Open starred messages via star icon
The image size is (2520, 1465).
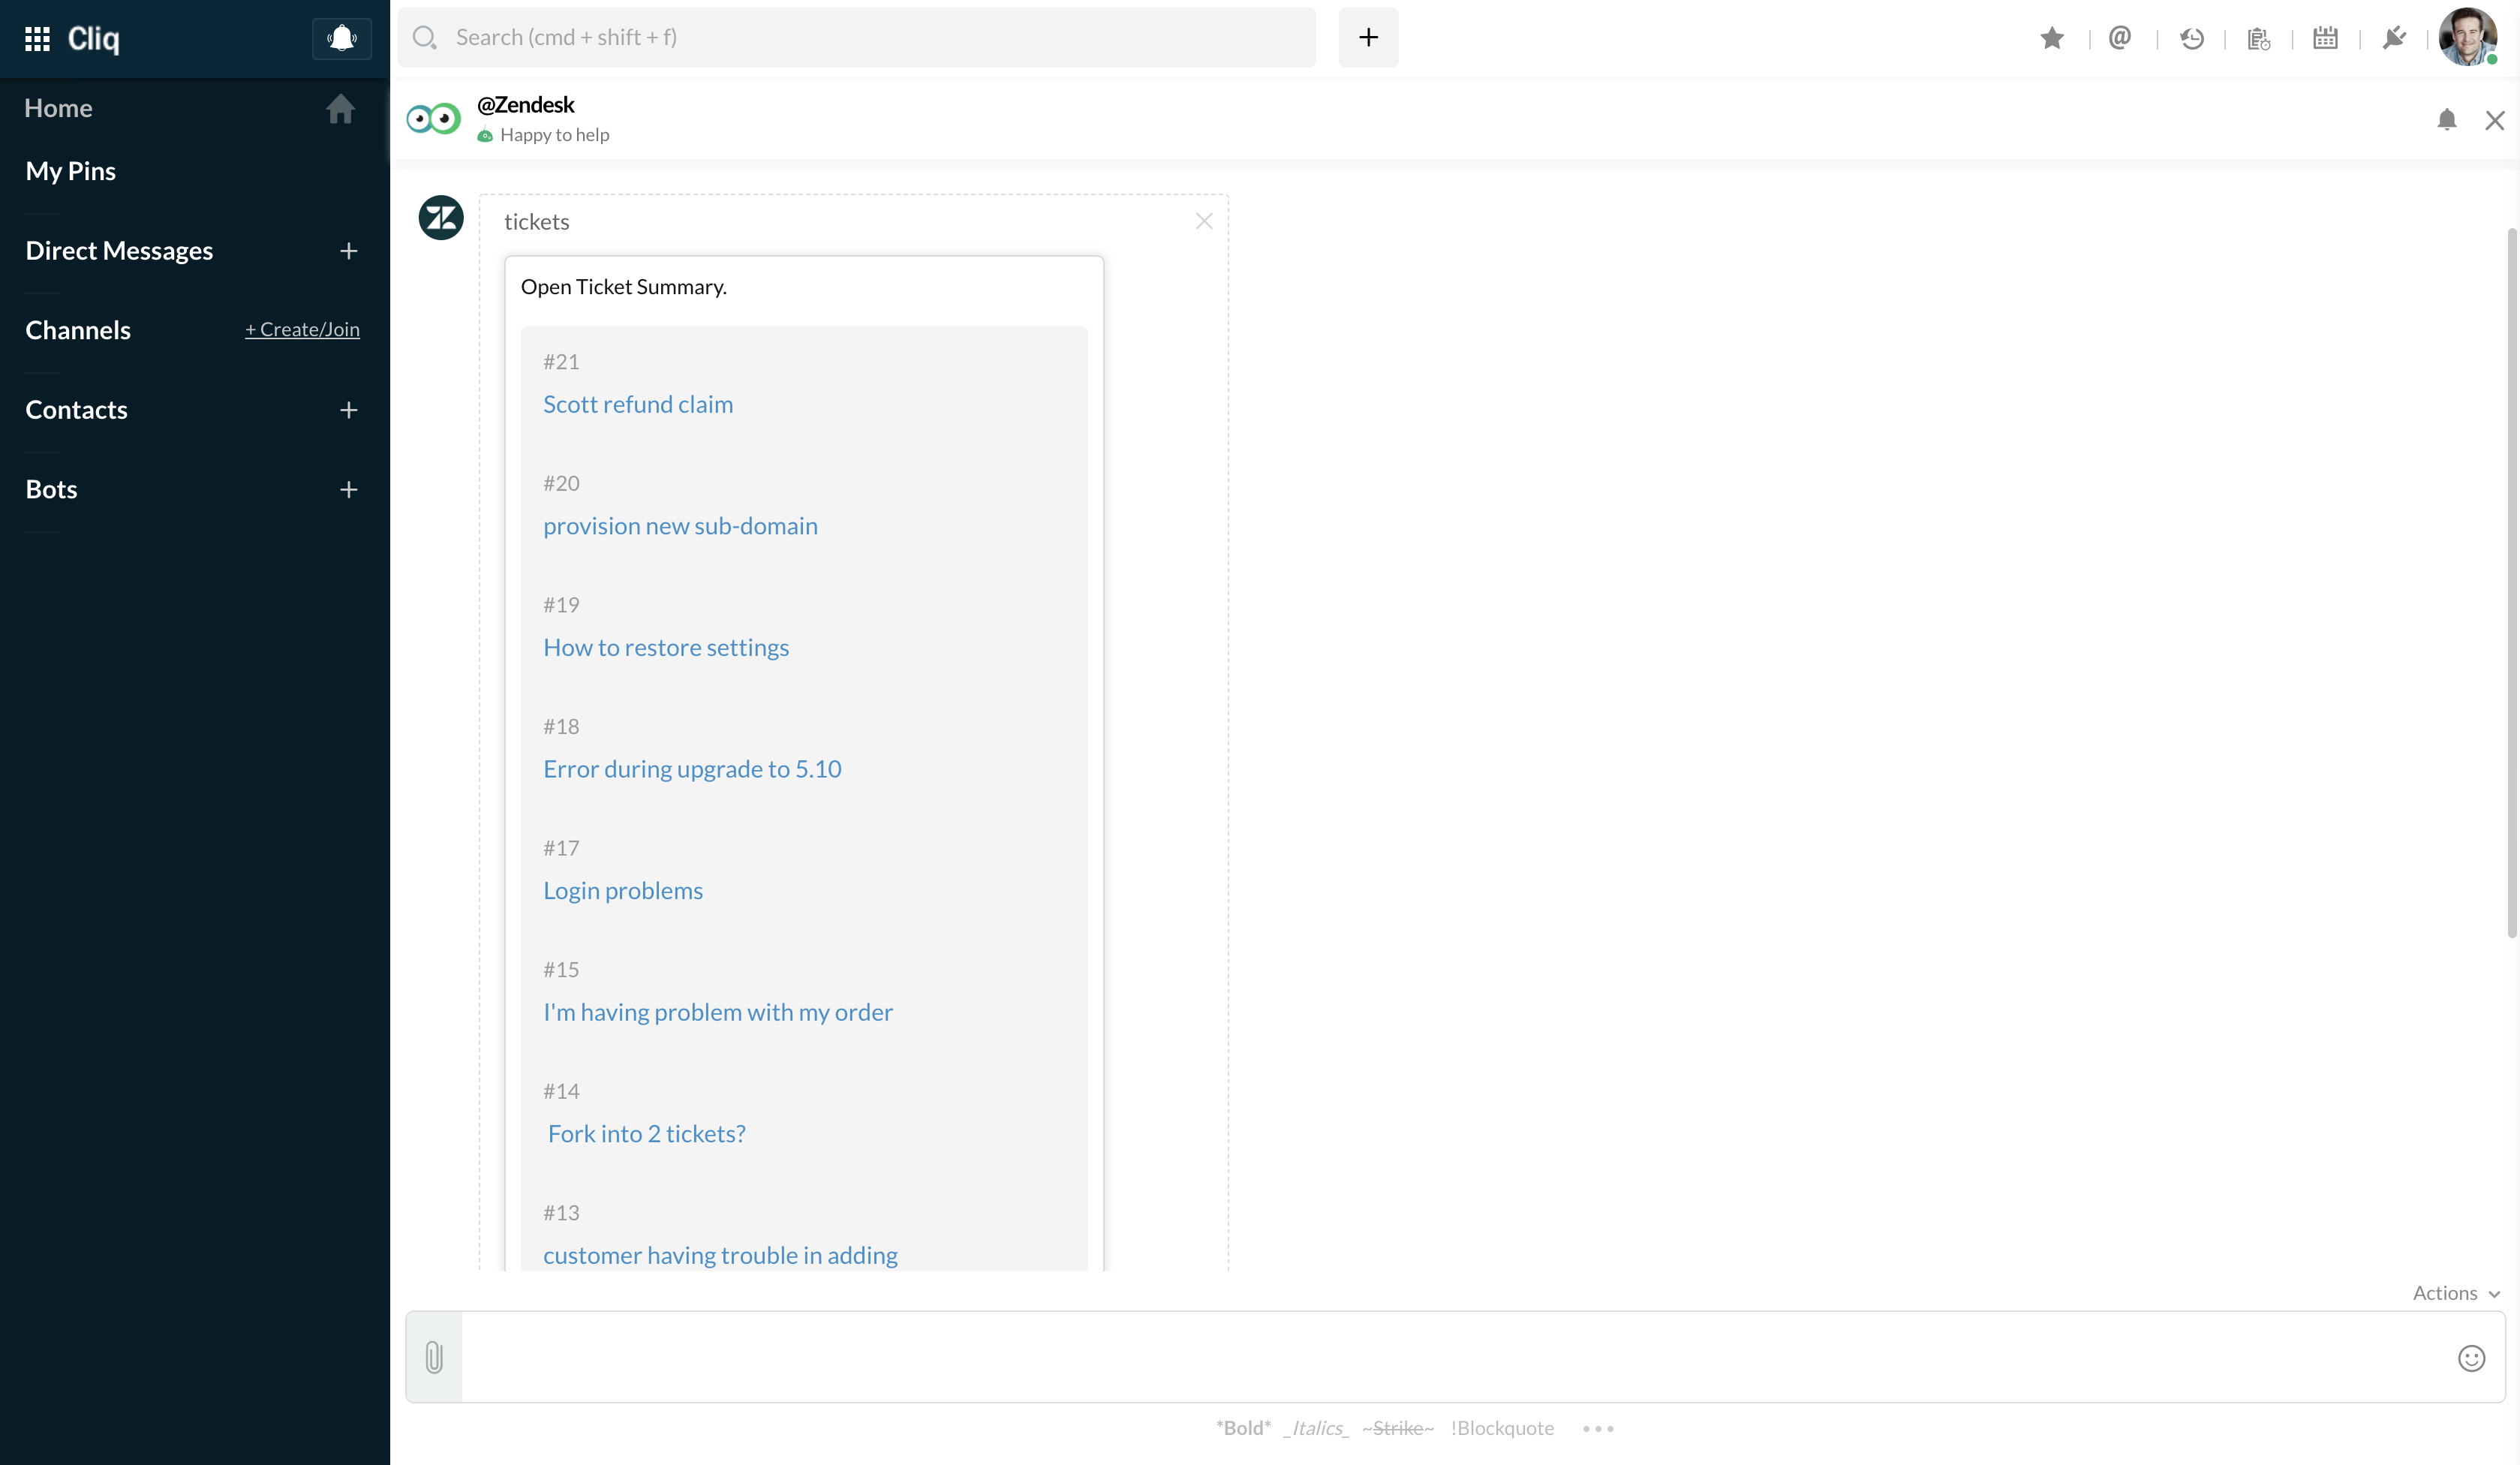2051,38
